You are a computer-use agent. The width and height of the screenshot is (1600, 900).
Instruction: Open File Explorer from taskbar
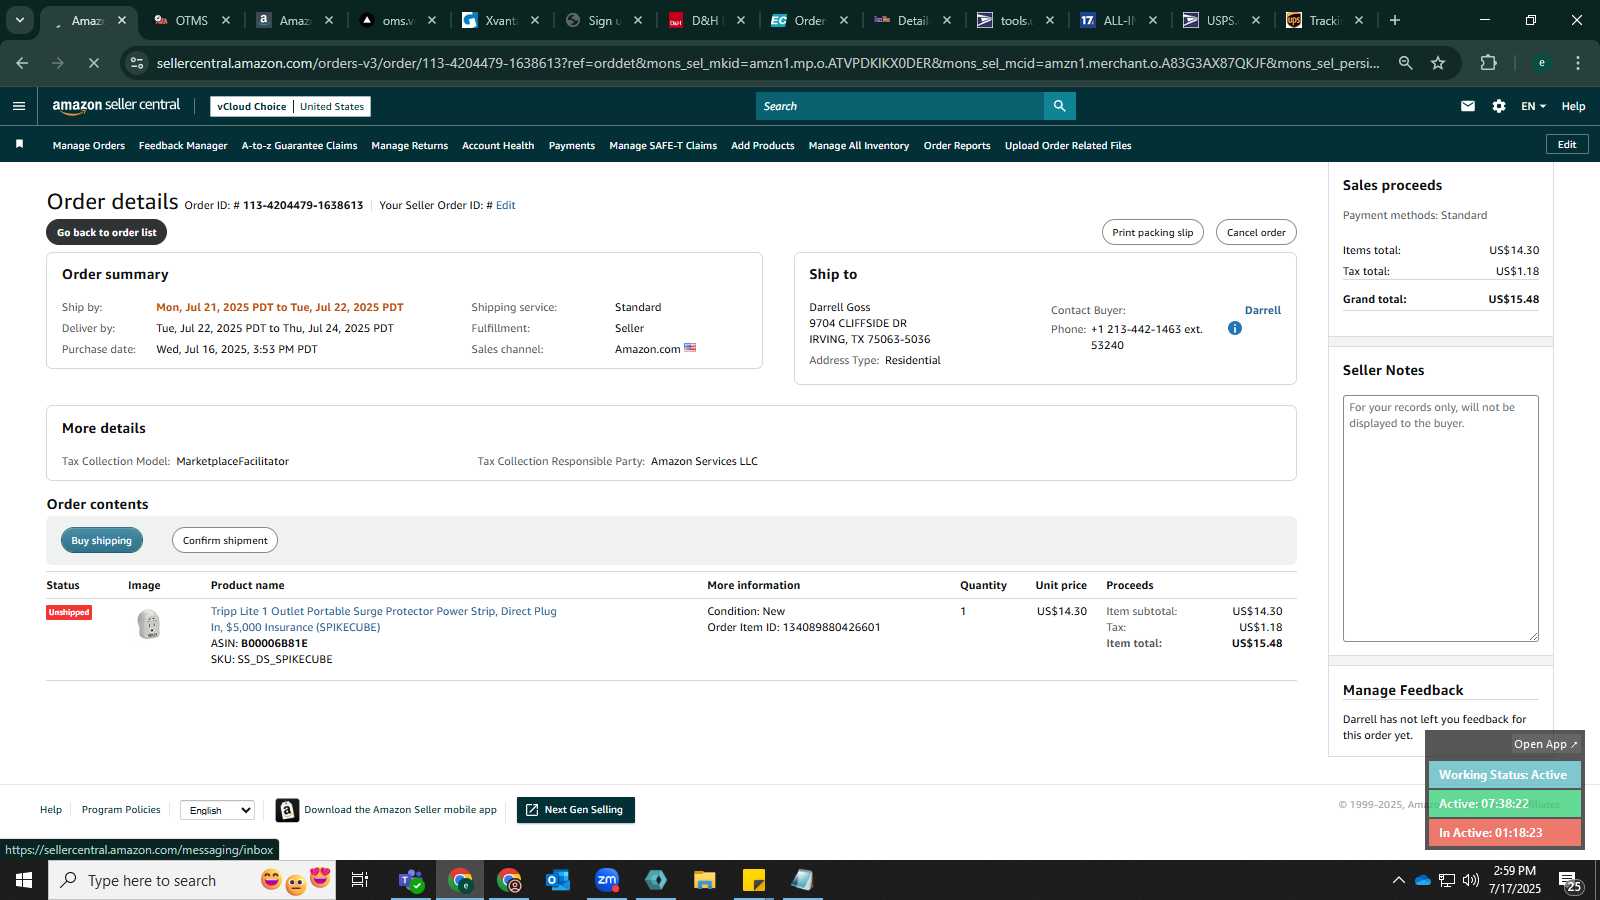coord(705,880)
